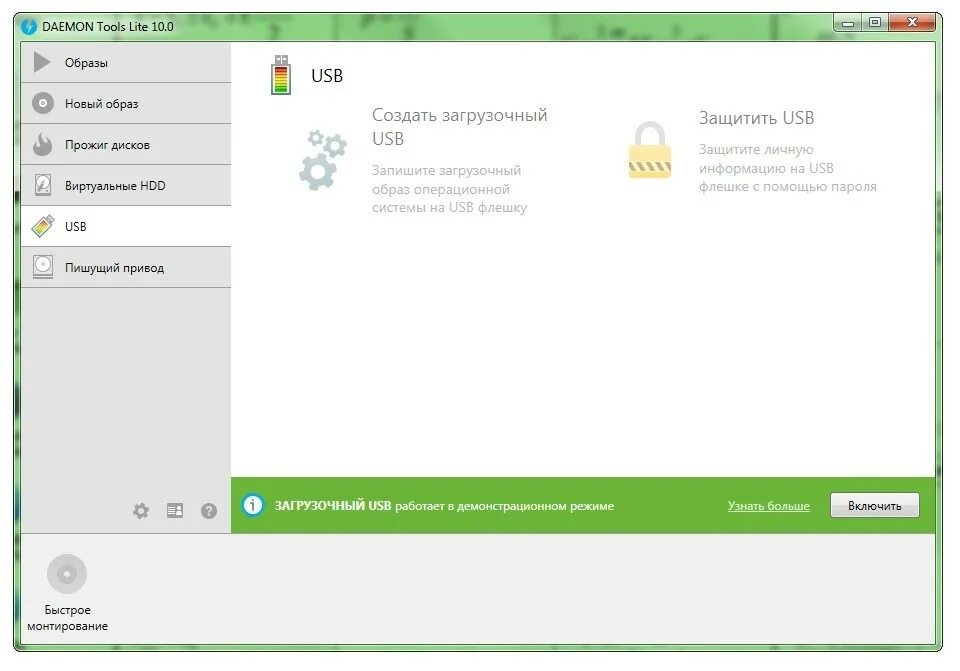Click the DAEMON Tools Lite 10.0 title
This screenshot has width=960, height=671.
(x=108, y=27)
